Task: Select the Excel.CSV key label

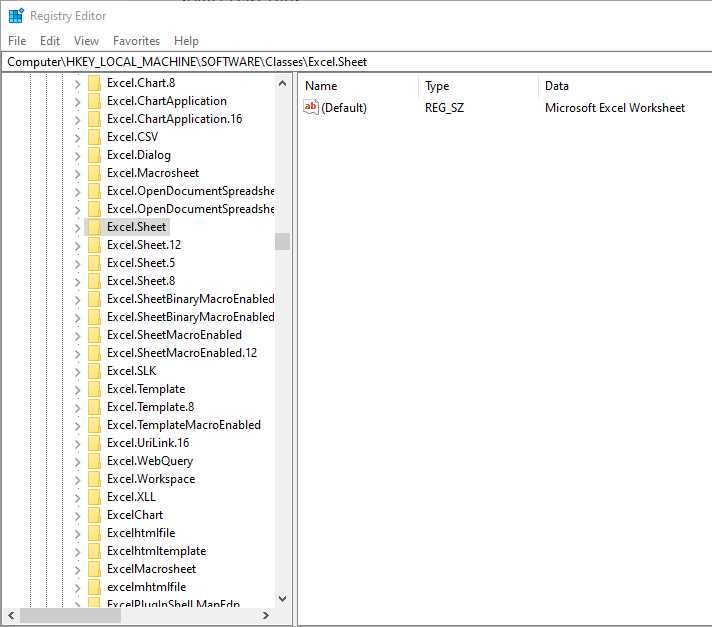Action: tap(132, 137)
